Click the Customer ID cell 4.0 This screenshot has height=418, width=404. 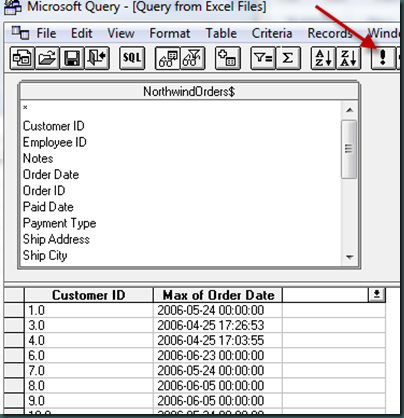tap(89, 340)
